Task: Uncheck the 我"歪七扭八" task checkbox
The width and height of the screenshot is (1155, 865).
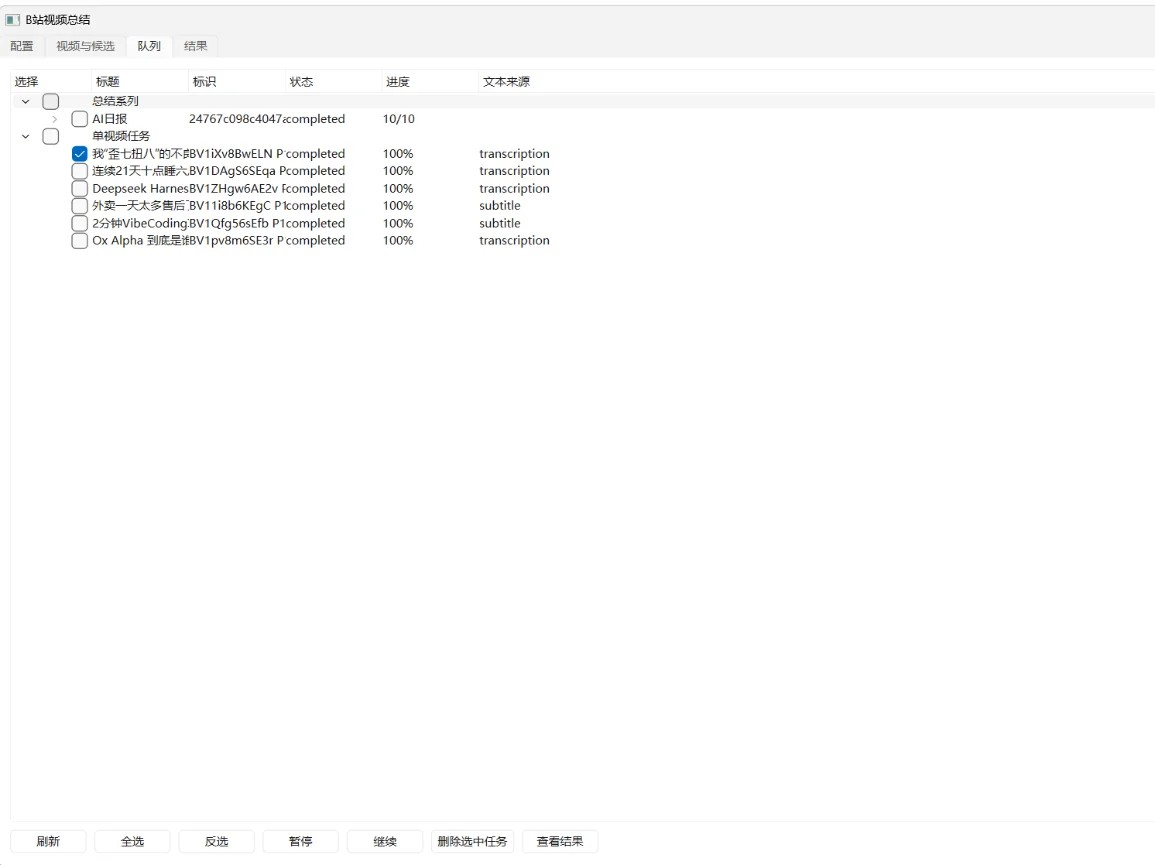Action: [80, 154]
